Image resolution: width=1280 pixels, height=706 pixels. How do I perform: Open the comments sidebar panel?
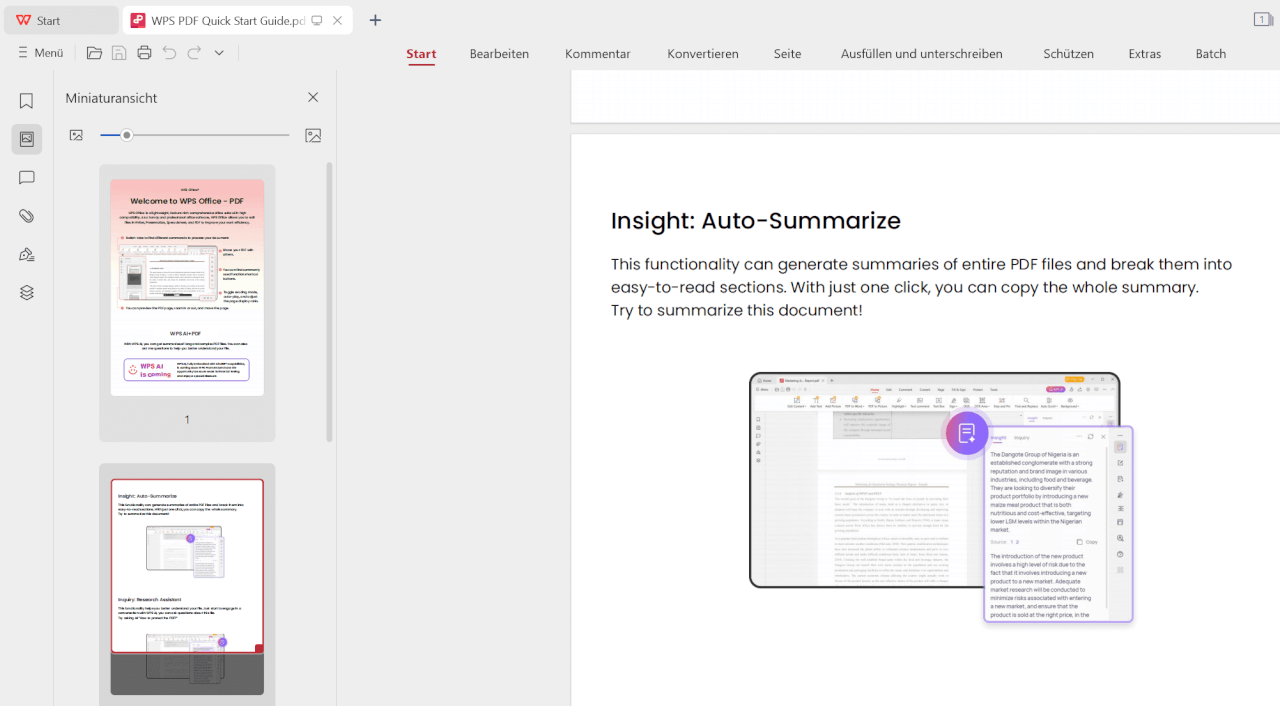[27, 178]
